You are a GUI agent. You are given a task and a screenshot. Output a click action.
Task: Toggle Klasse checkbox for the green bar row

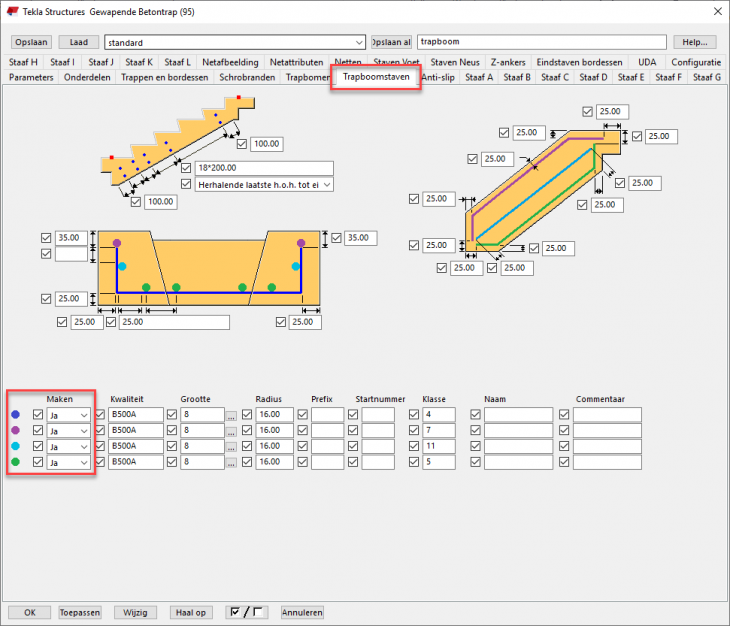414,462
